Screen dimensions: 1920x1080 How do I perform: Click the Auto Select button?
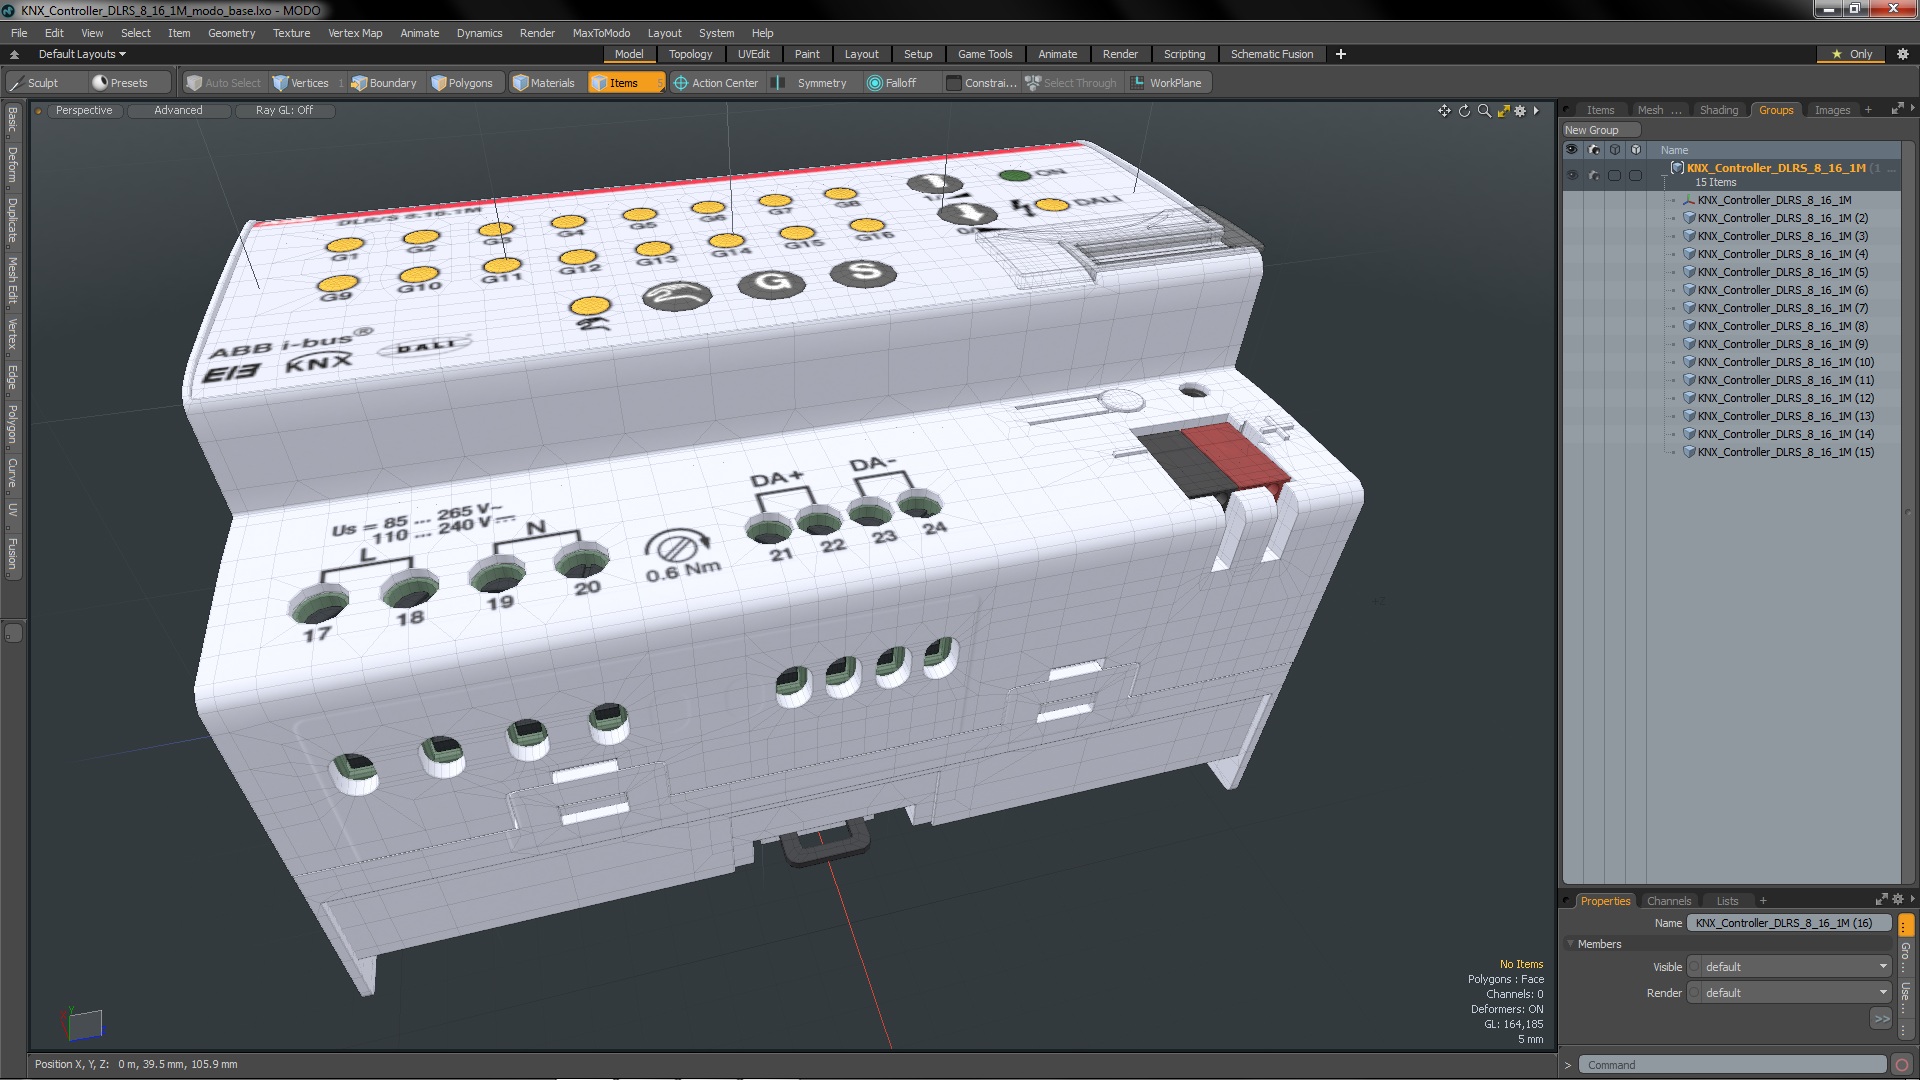coord(224,83)
